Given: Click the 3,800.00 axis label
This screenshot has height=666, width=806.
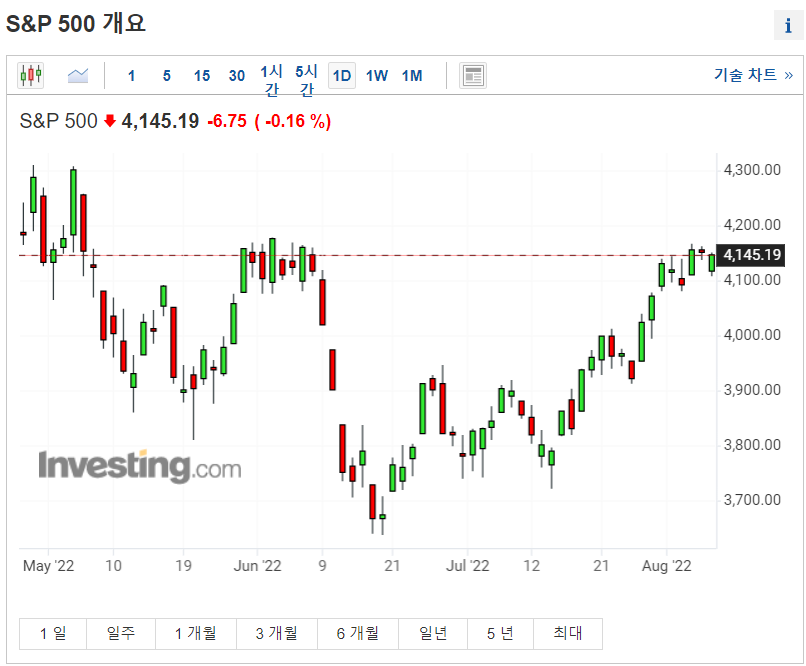Looking at the screenshot, I should tap(752, 445).
